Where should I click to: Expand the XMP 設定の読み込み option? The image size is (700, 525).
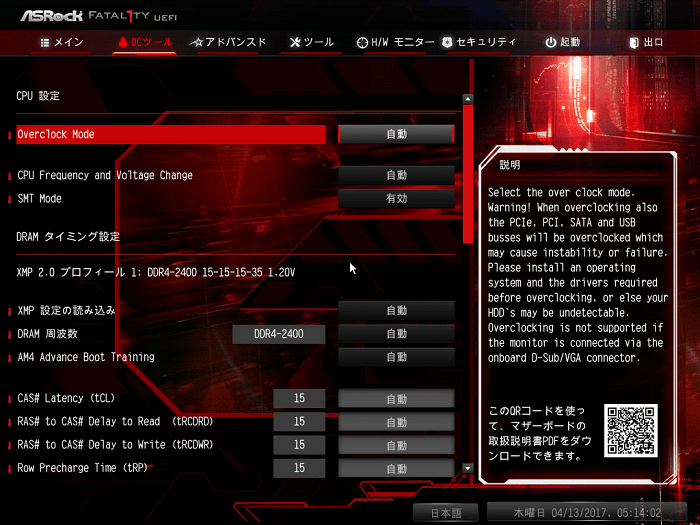pyautogui.click(x=396, y=310)
